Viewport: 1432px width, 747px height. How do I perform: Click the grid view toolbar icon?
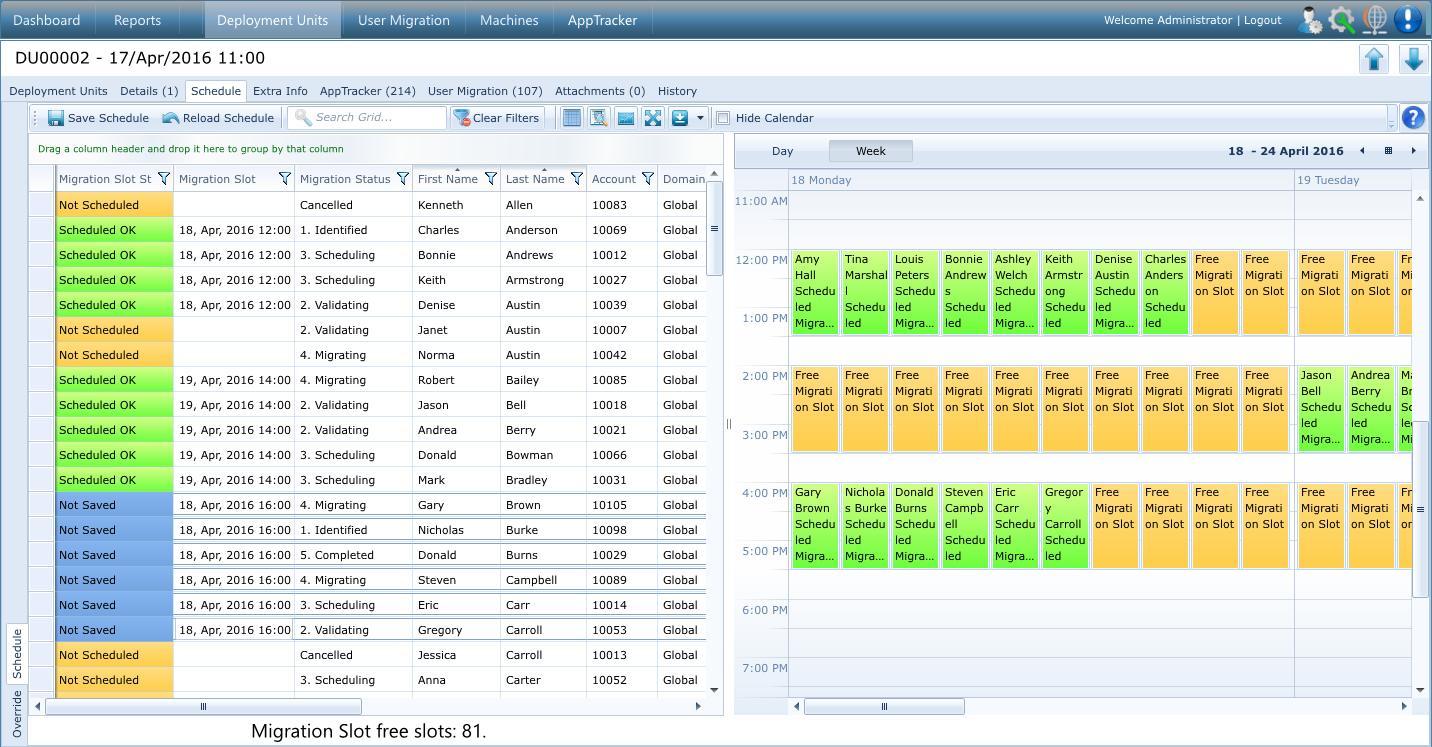coord(572,118)
